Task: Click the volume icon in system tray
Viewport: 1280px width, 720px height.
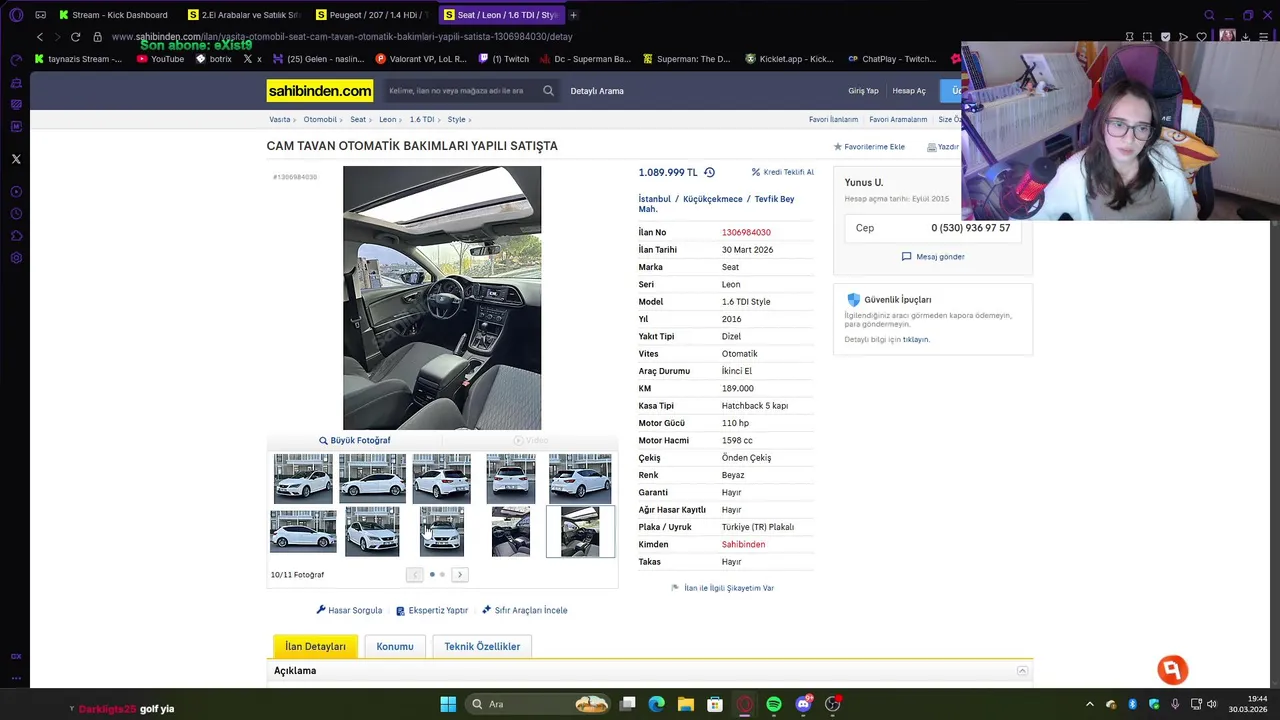Action: point(1211,704)
